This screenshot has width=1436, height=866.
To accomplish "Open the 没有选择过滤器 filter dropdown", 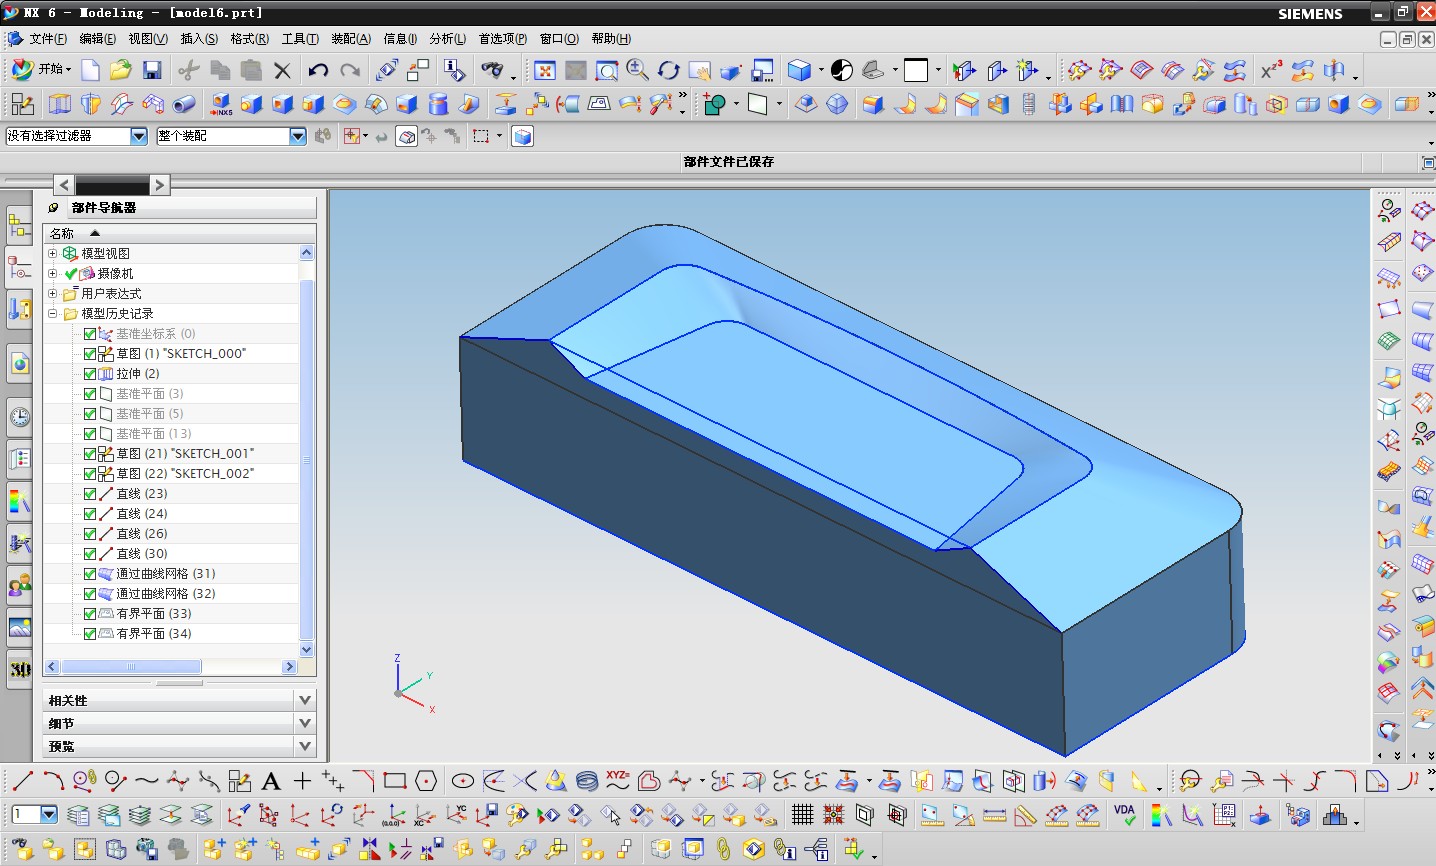I will [139, 136].
